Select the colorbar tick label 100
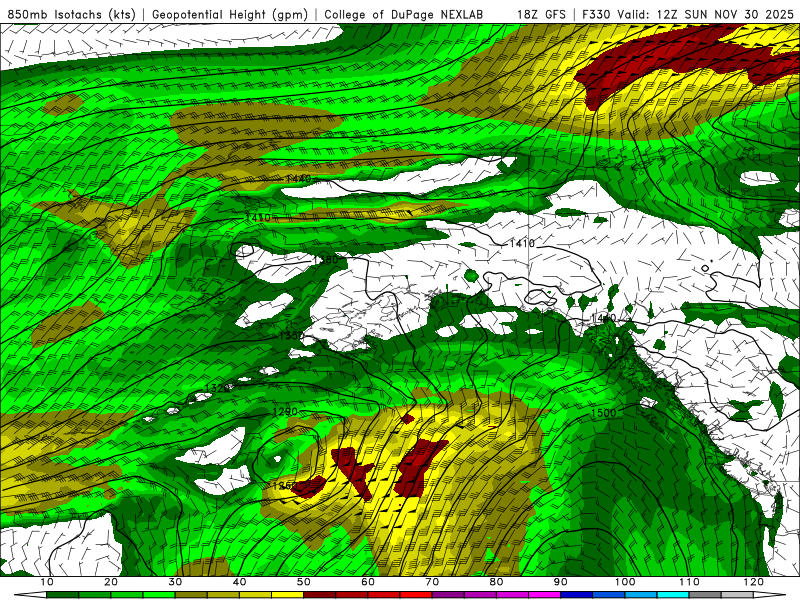 tap(625, 582)
